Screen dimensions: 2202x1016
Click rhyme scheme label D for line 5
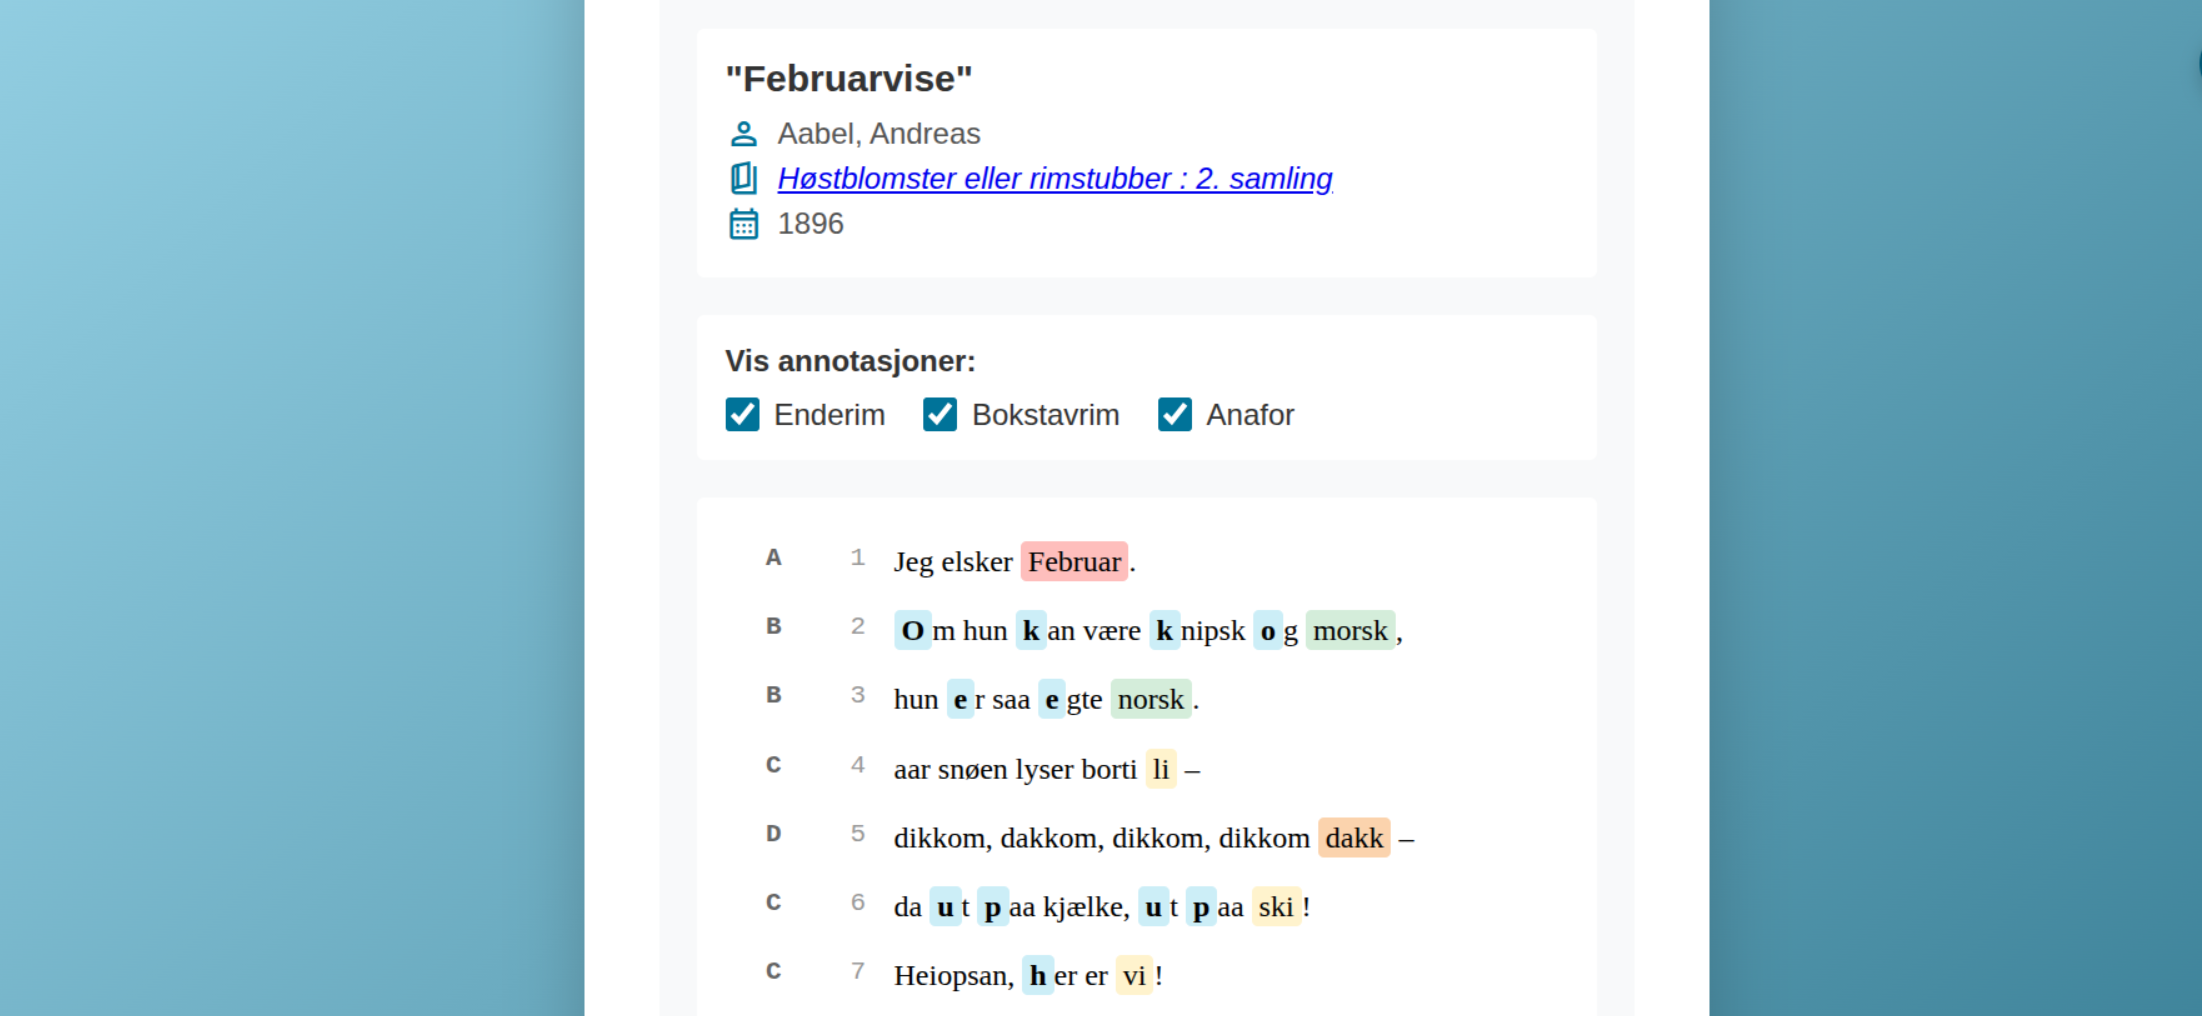[773, 834]
